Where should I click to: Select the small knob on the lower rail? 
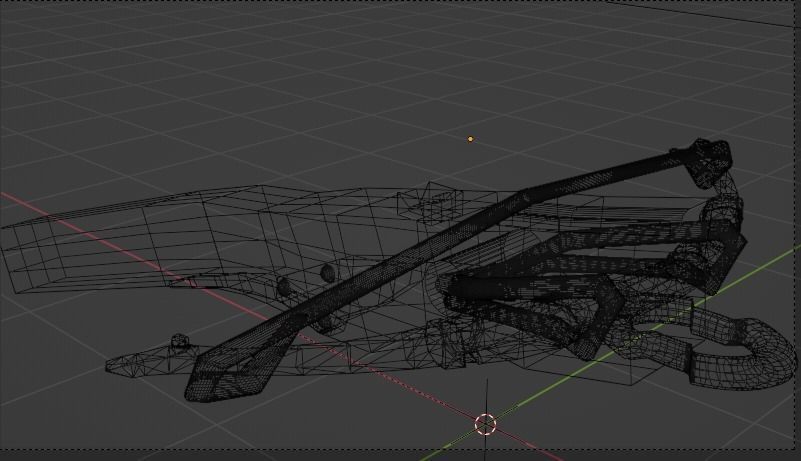pos(178,341)
